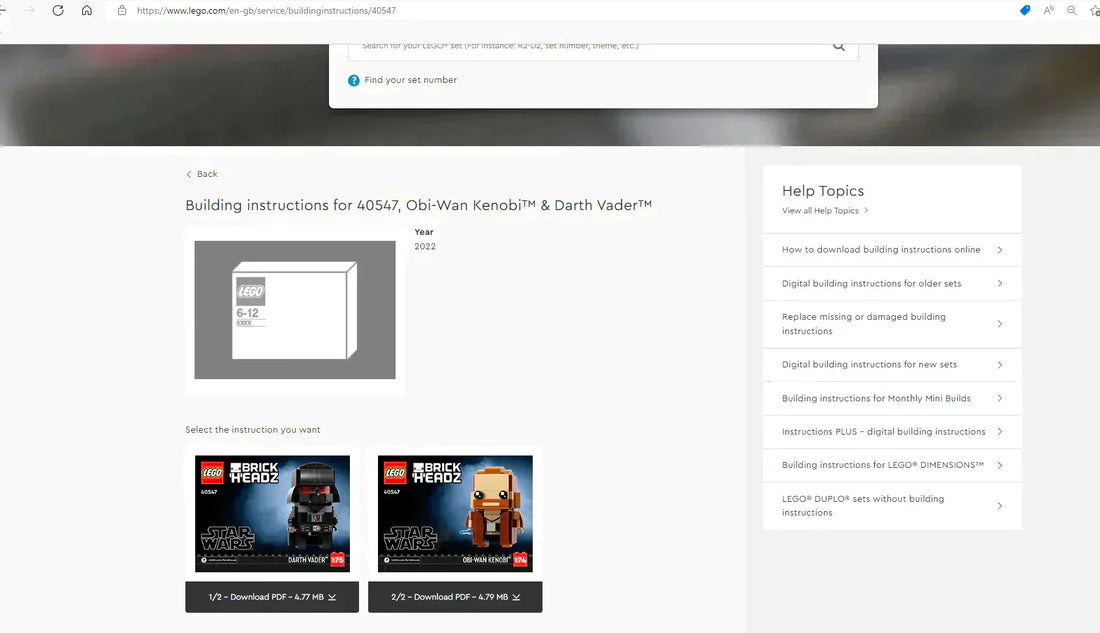Download Obi-Wan Kenobi PDF 2/2

455,597
